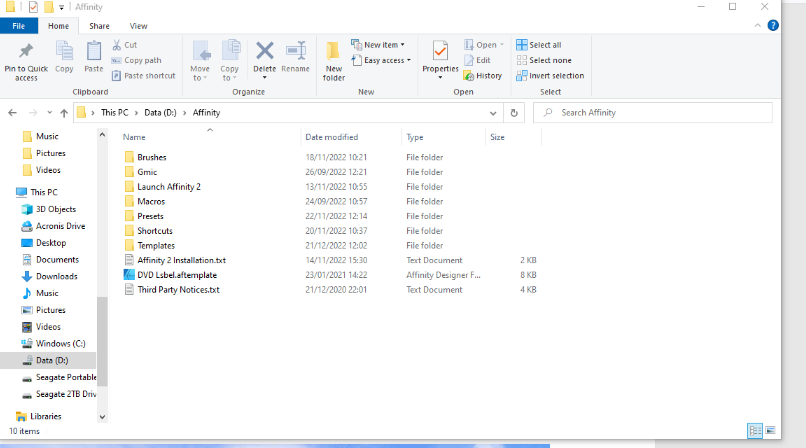Switch to Details view icon
The height and width of the screenshot is (448, 806).
[x=755, y=431]
